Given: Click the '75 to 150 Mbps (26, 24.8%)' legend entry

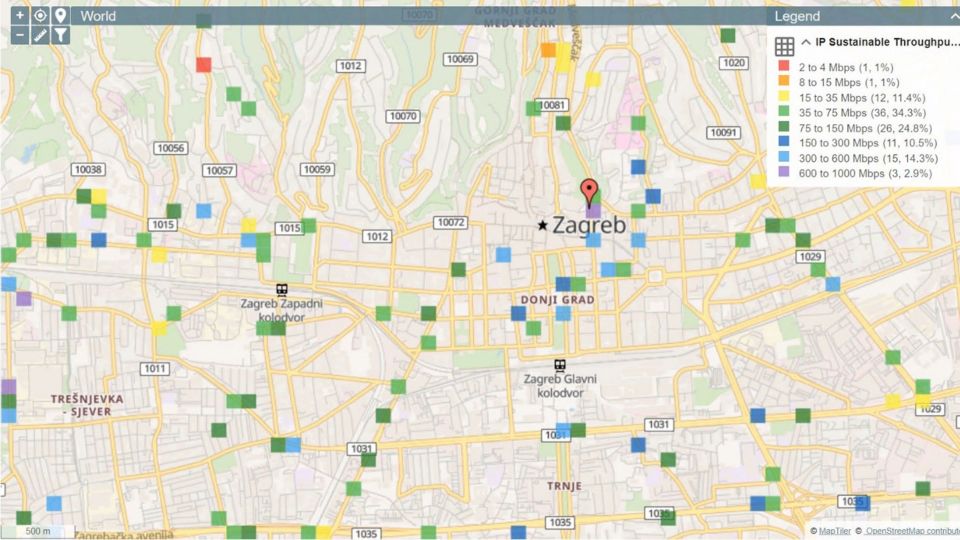Looking at the screenshot, I should pos(865,128).
